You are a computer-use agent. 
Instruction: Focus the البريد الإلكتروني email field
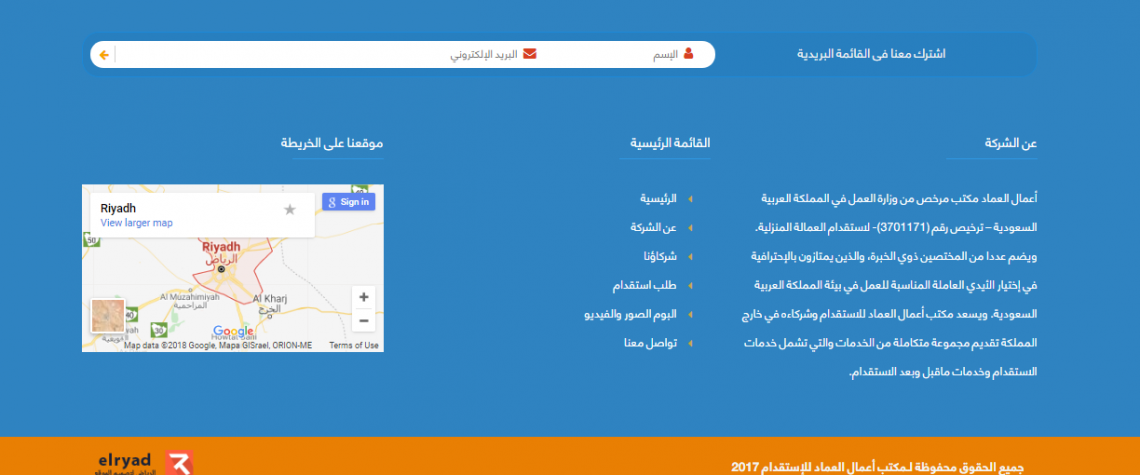[x=327, y=55]
